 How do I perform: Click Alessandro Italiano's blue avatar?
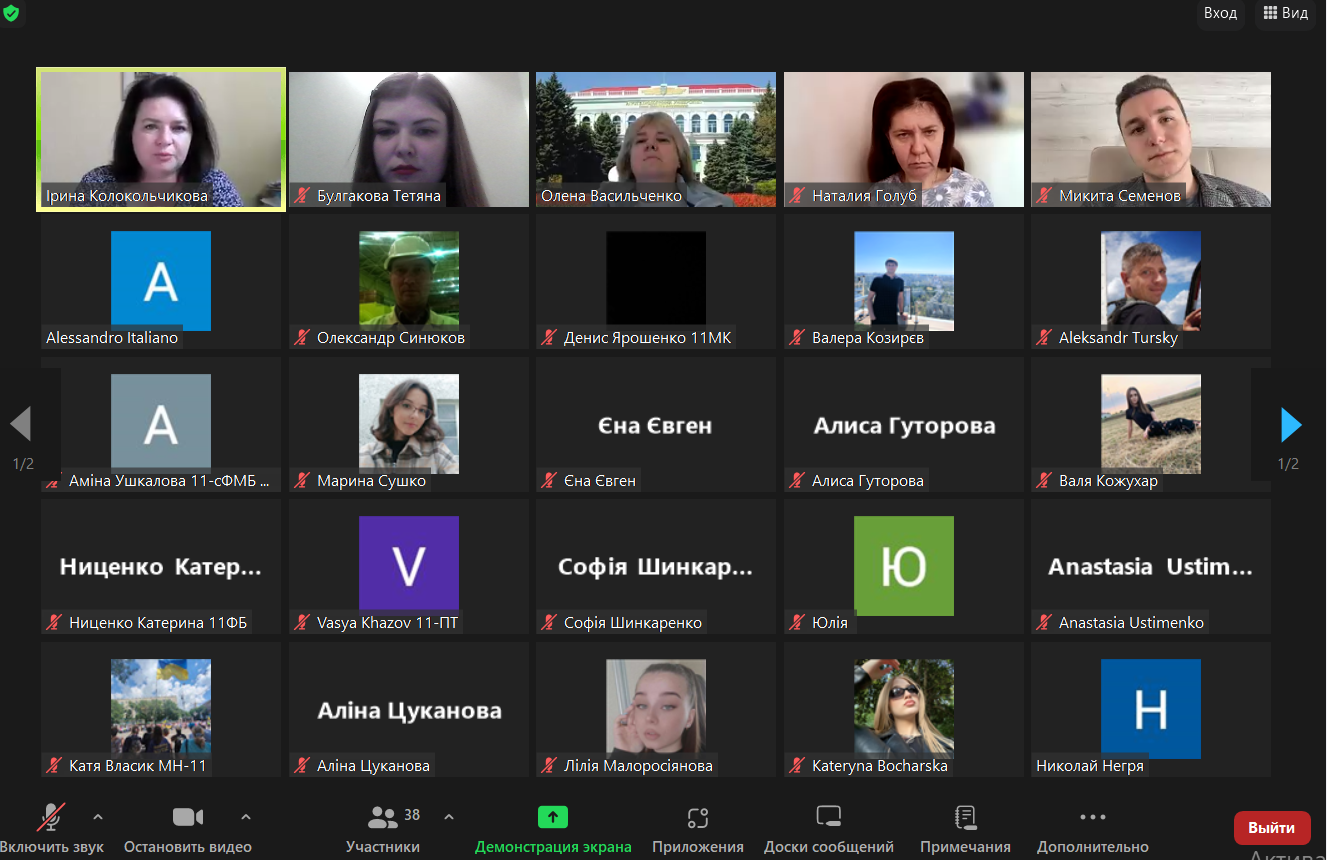[x=161, y=281]
